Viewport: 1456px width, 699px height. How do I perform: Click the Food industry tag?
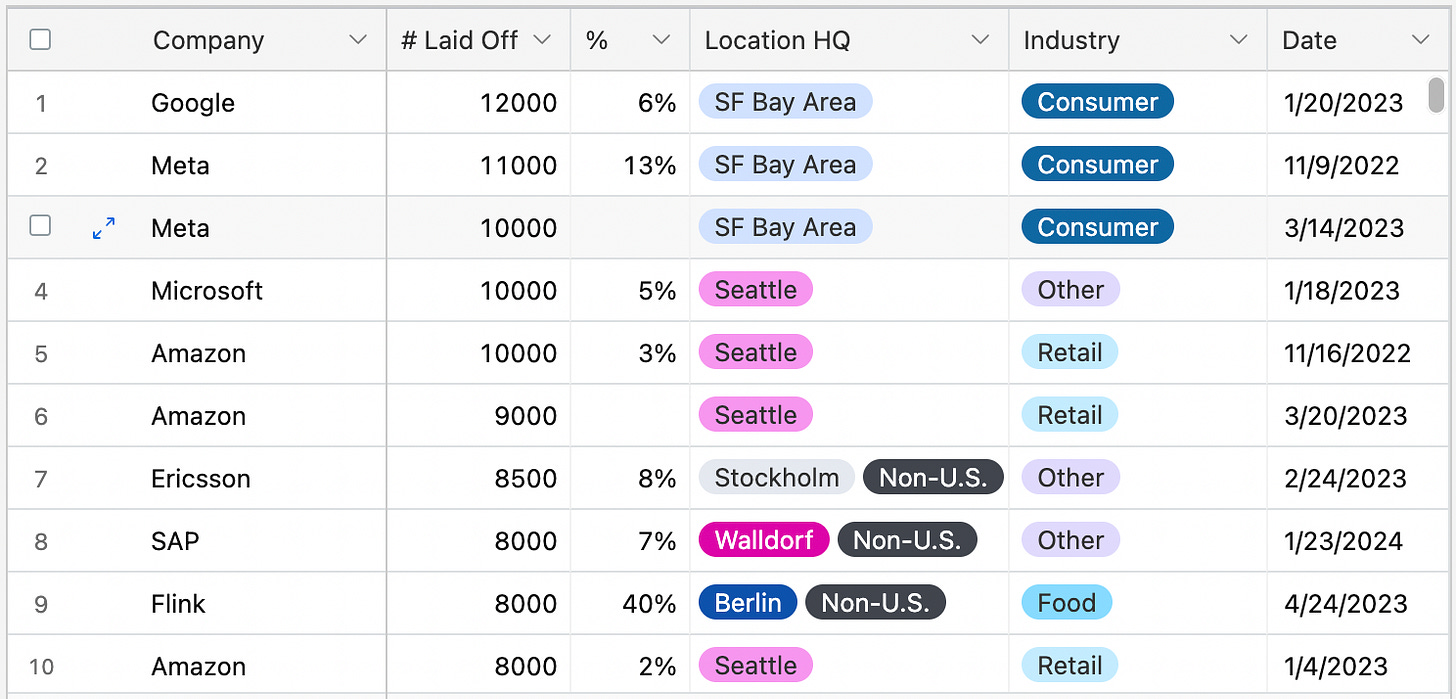tap(1067, 603)
